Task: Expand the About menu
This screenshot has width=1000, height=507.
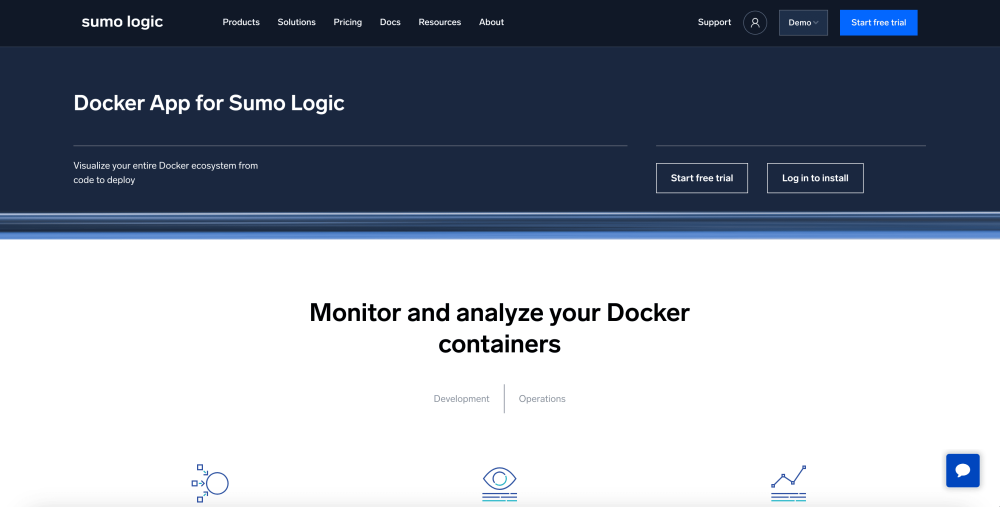Action: (491, 22)
